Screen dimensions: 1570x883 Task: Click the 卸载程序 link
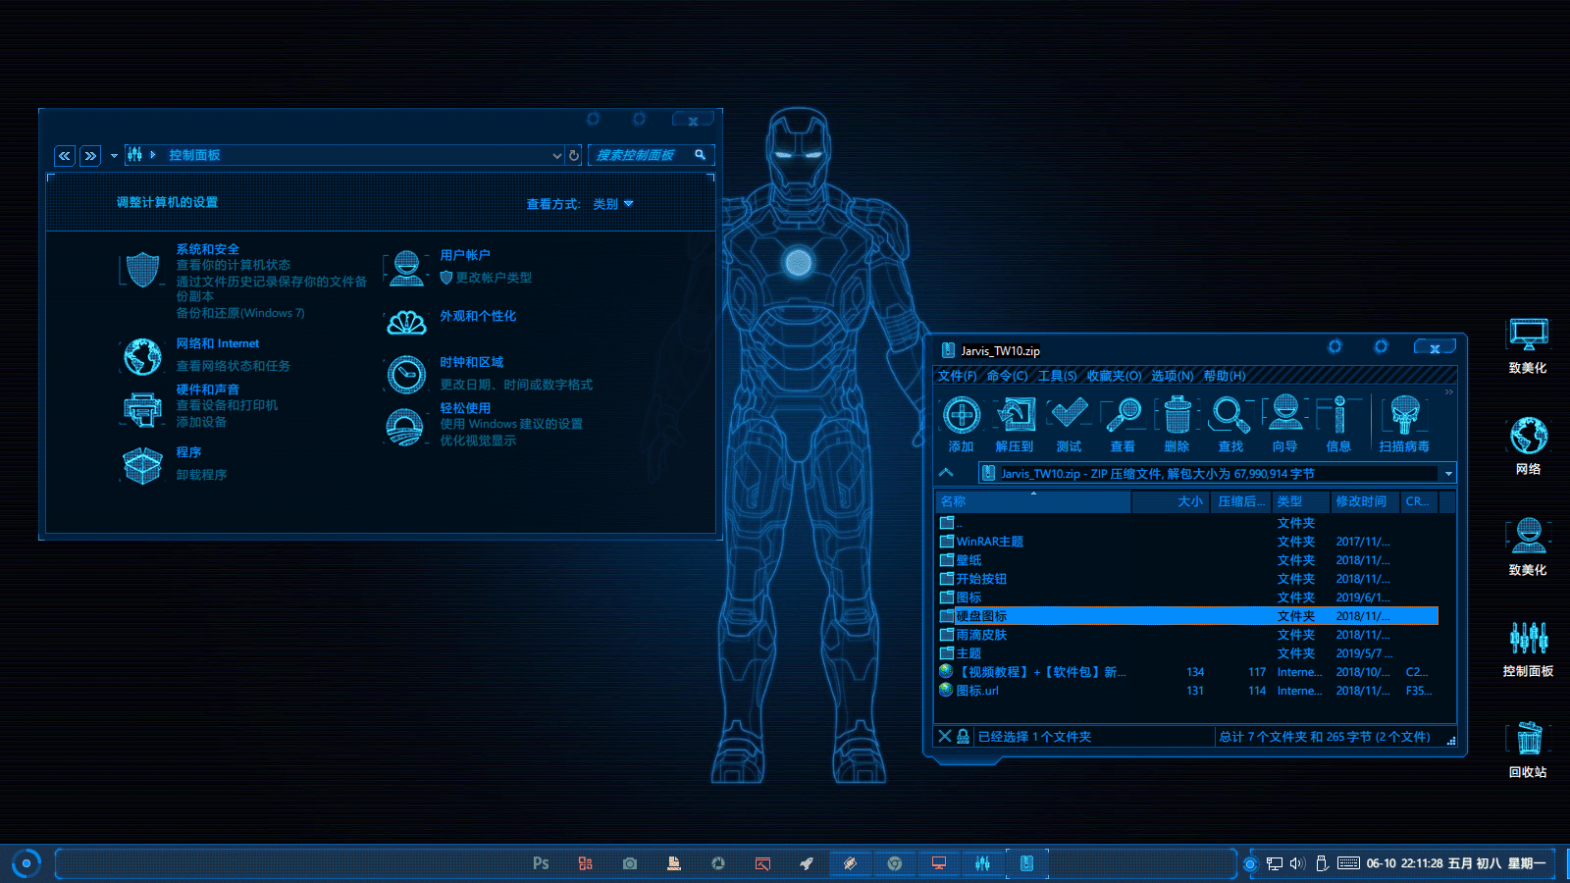click(x=202, y=475)
